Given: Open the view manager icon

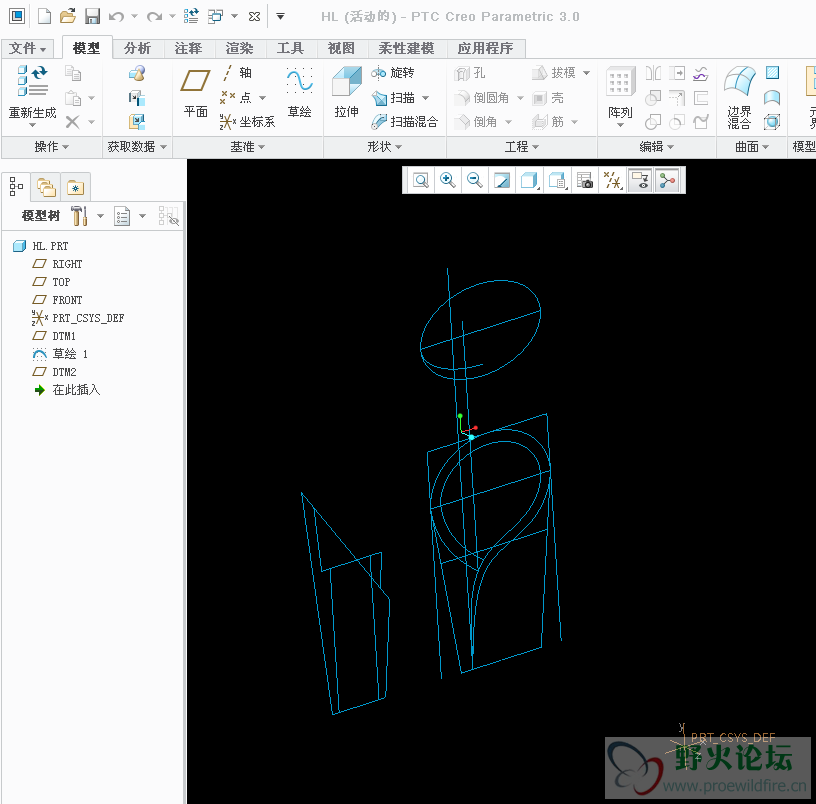Looking at the screenshot, I should (585, 181).
